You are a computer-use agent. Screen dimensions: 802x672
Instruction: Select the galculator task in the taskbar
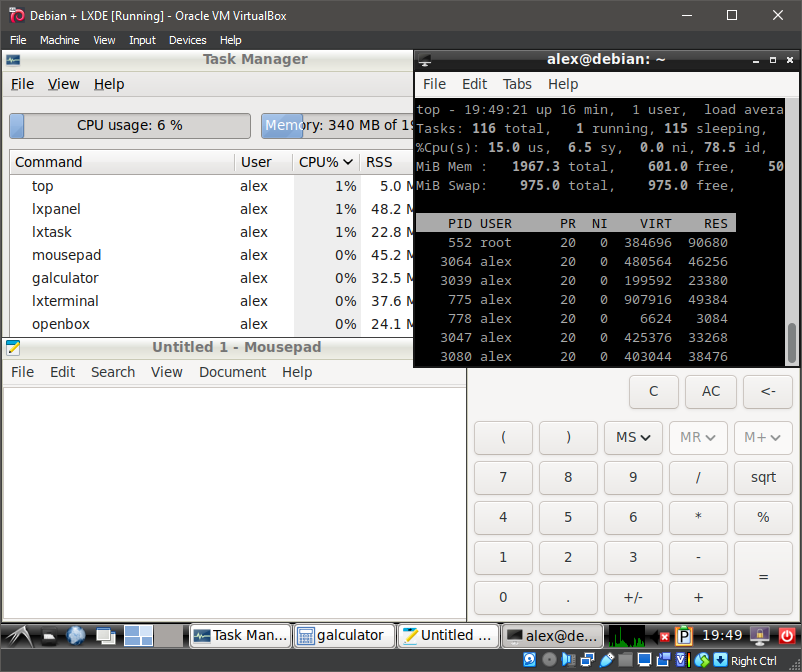point(343,635)
